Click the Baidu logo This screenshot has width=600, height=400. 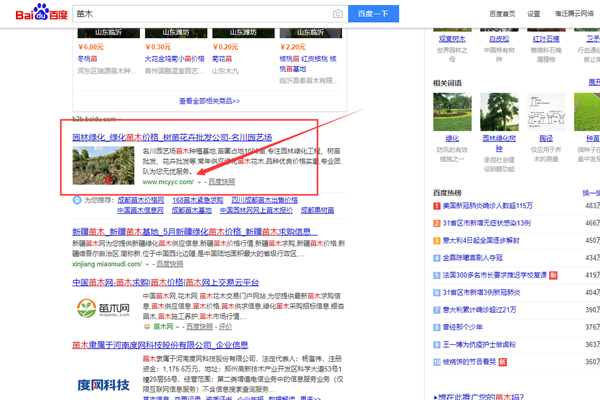[x=41, y=12]
